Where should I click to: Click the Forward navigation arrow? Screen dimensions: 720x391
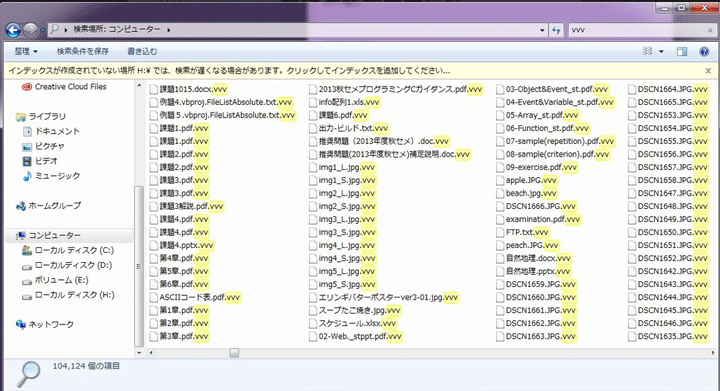(30, 30)
